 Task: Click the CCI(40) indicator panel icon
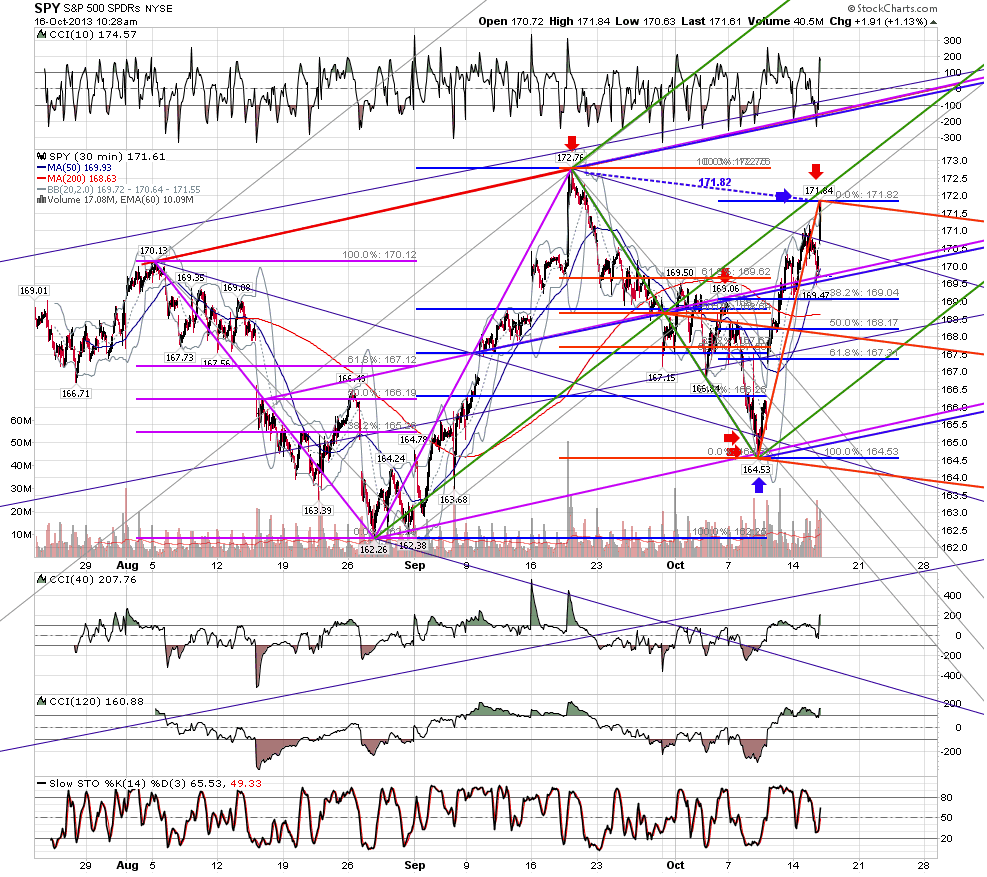42,579
